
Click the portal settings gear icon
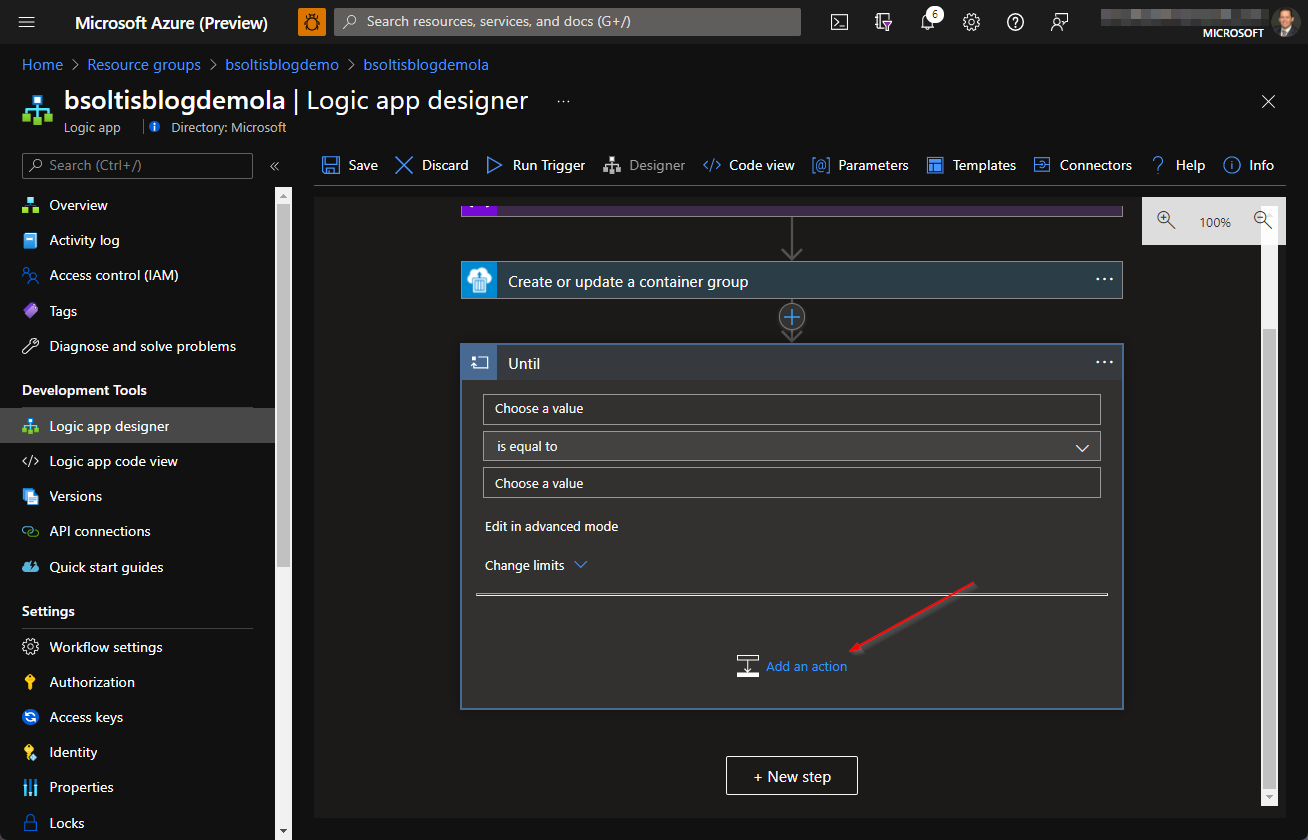[971, 22]
